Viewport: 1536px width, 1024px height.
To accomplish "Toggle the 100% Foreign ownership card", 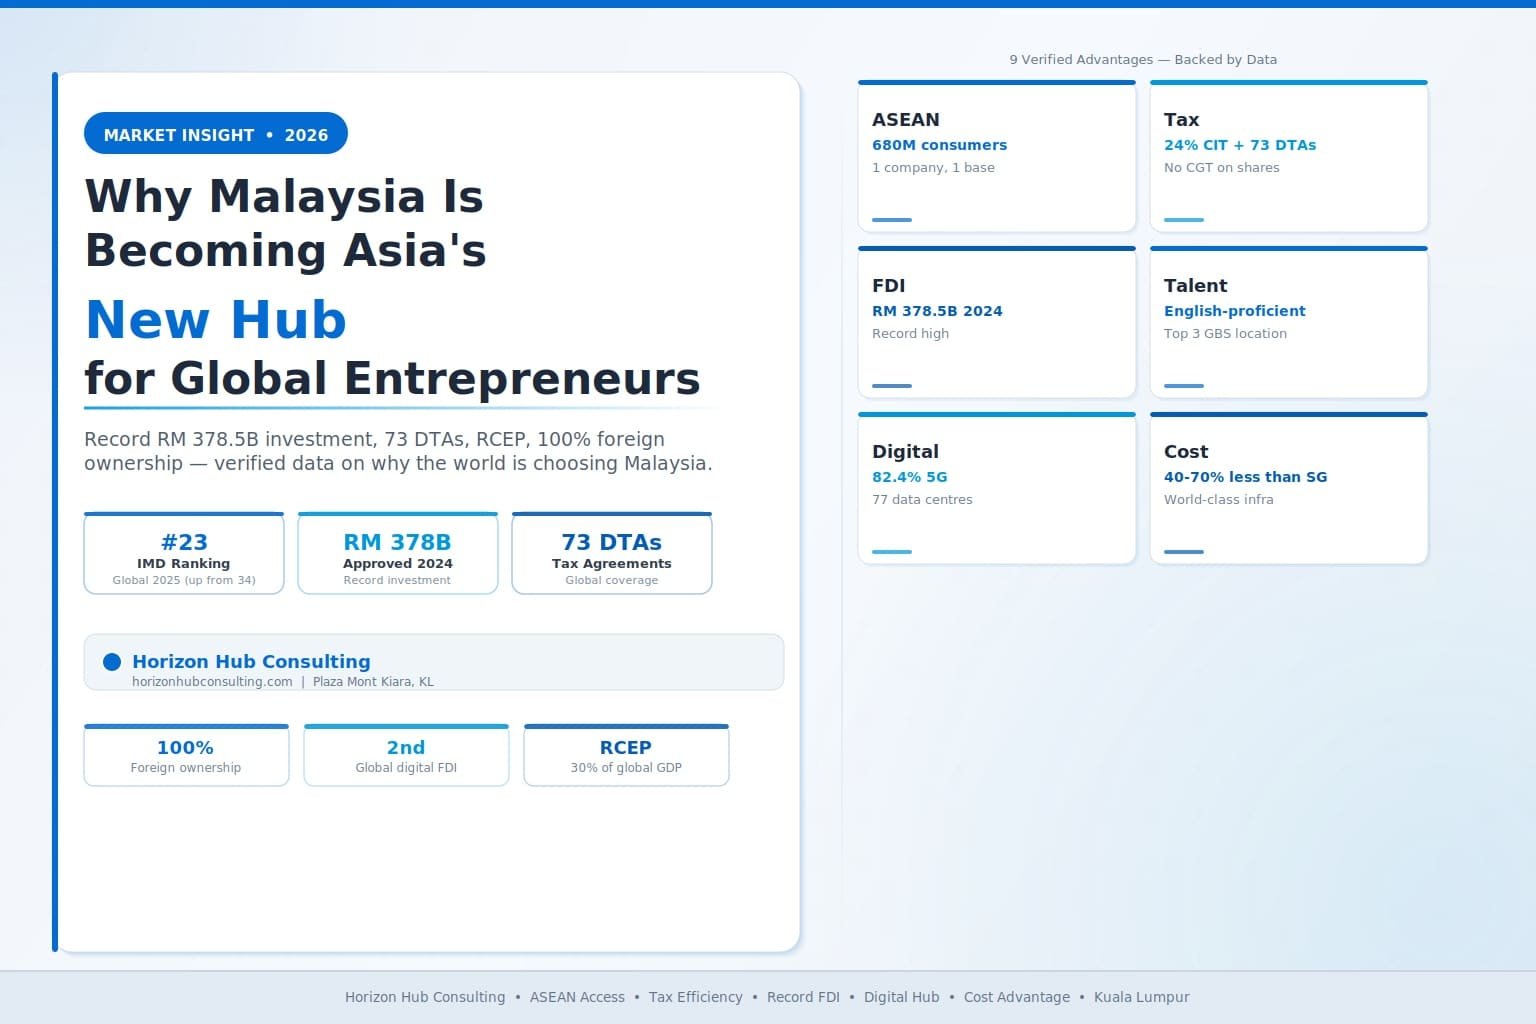I will (186, 754).
